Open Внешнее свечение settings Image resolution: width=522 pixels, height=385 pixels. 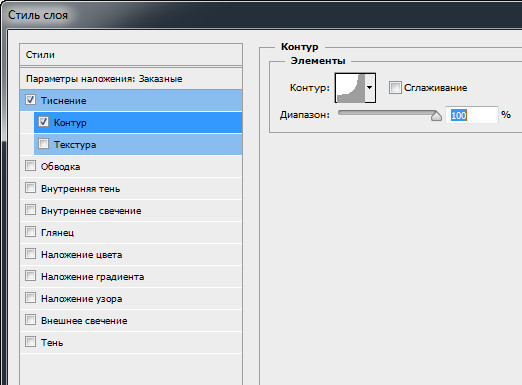point(131,320)
